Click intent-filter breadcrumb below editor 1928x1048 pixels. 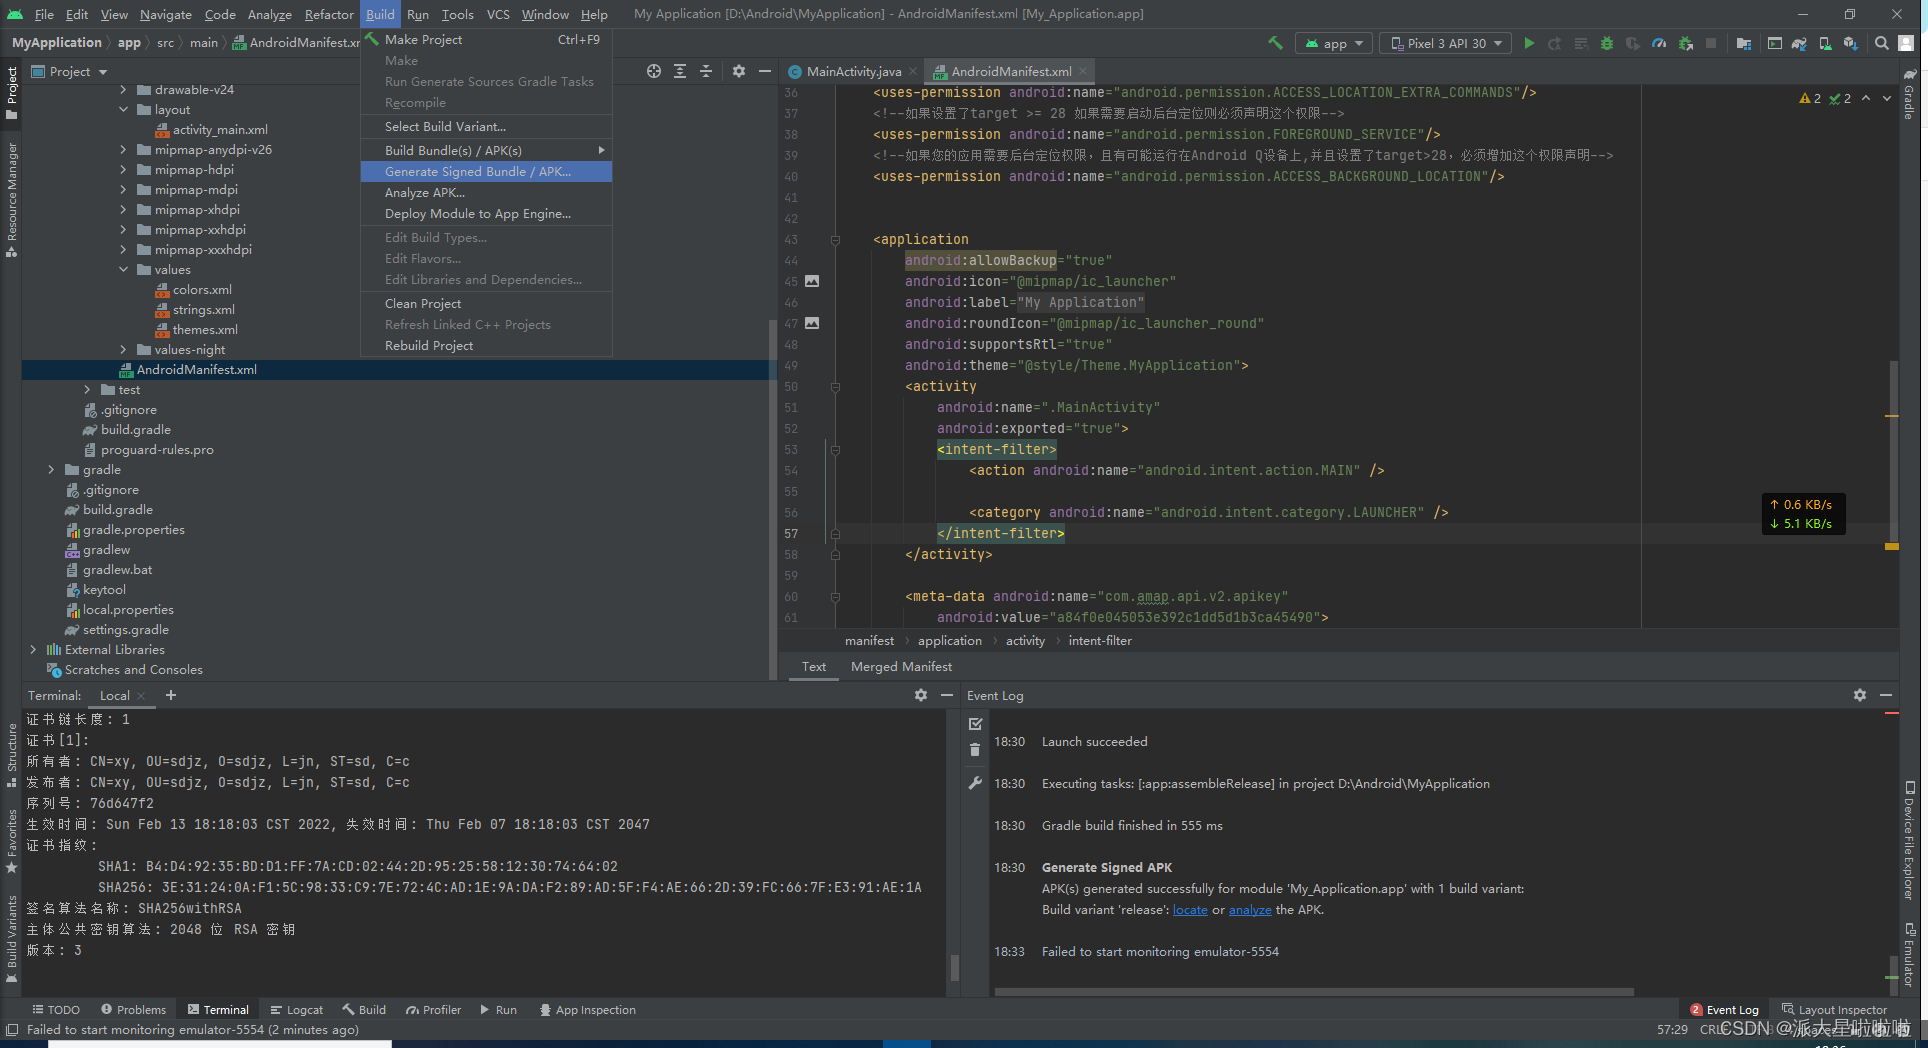click(1100, 640)
